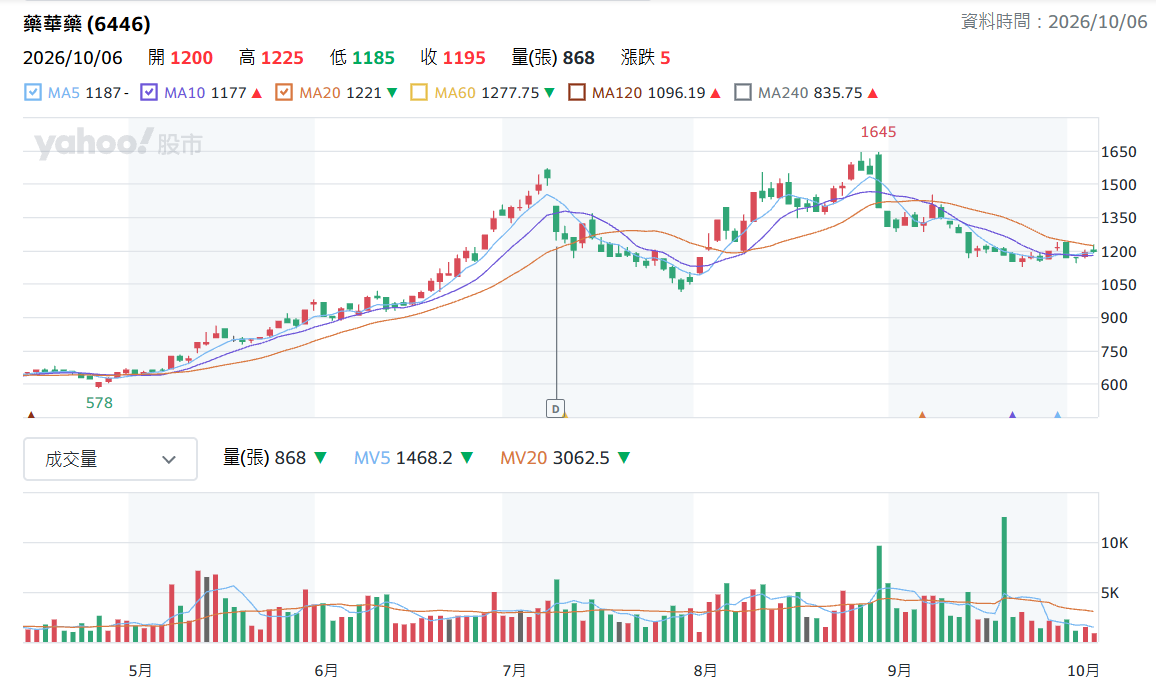
Task: Disable the MA20 moving average line
Action: [x=284, y=92]
